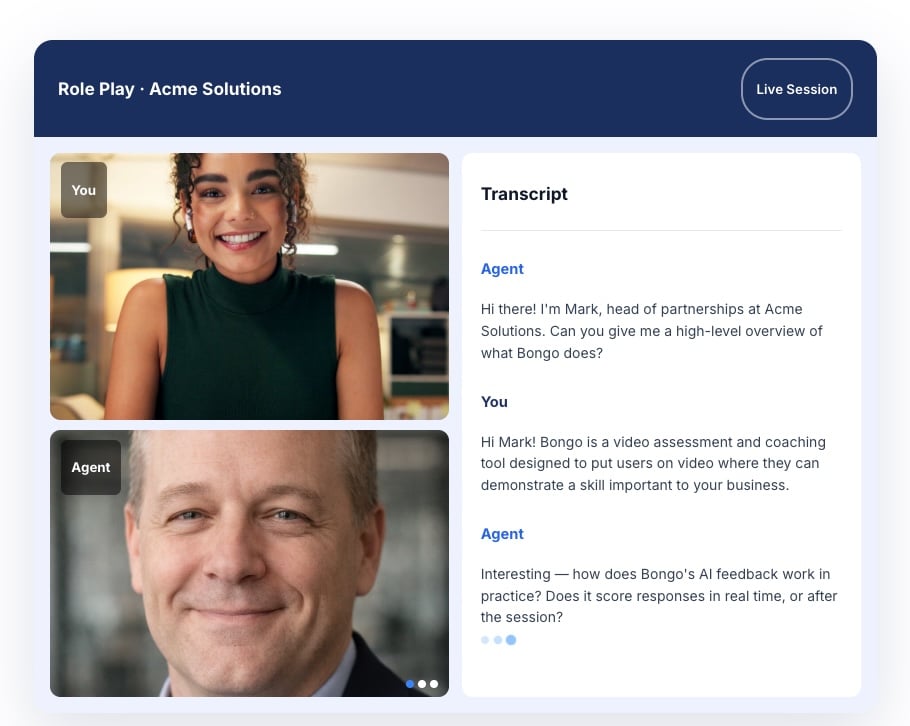Click the last white dot on Agent video
This screenshot has width=910, height=726.
coord(434,684)
